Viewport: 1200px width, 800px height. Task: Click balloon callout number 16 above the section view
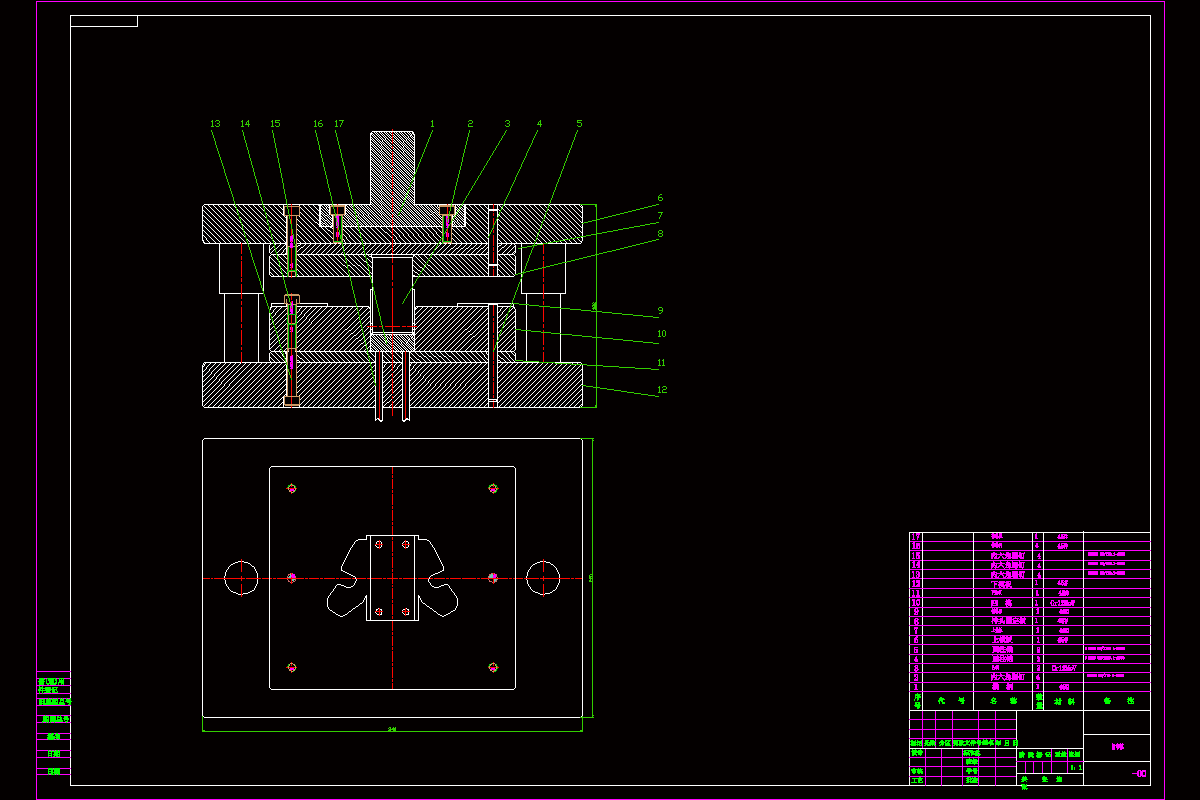coord(318,124)
